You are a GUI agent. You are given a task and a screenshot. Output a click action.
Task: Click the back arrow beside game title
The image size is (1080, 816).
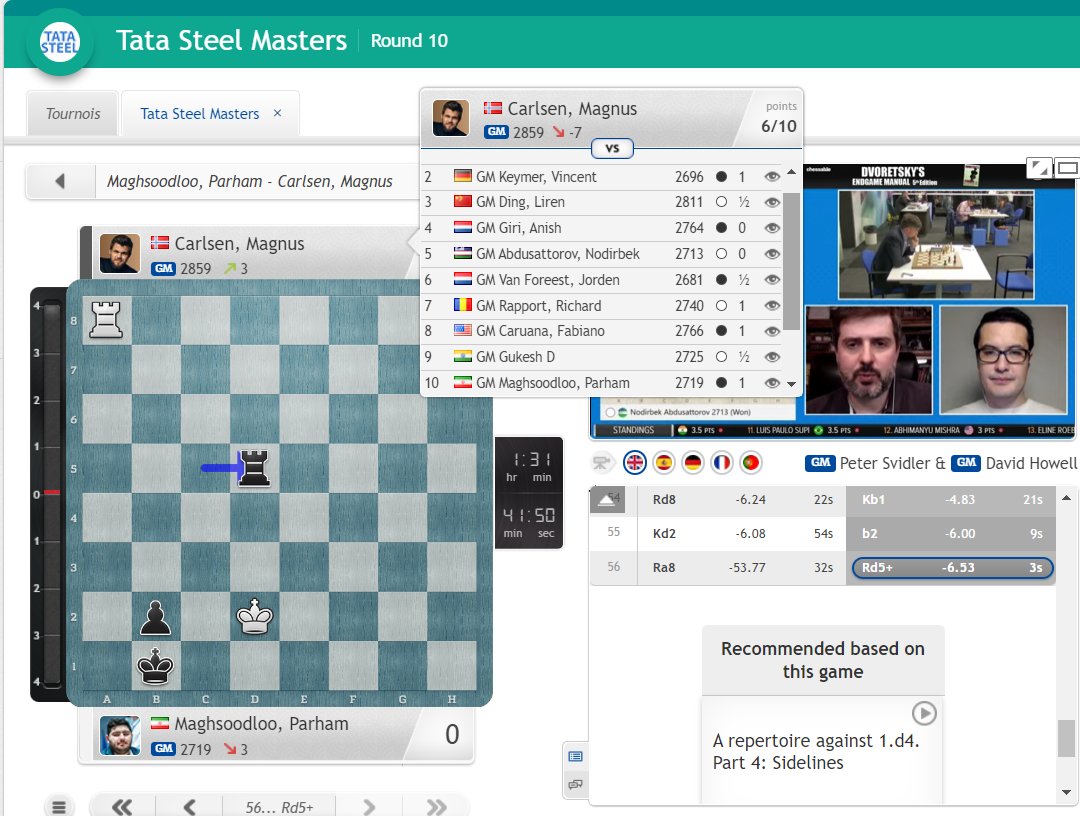click(x=60, y=181)
